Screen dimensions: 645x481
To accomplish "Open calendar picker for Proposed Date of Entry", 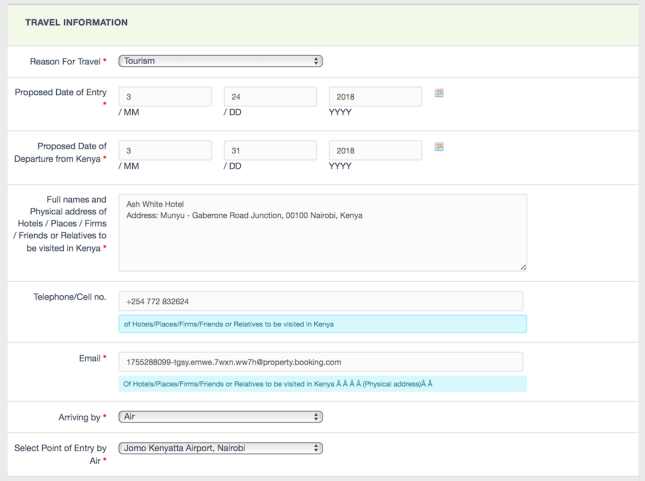I will [x=439, y=93].
